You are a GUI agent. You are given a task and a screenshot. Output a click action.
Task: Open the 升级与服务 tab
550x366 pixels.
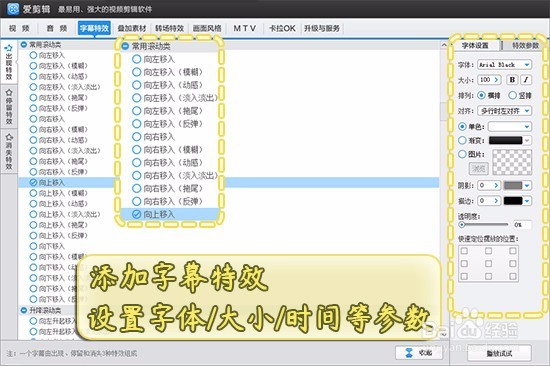322,28
